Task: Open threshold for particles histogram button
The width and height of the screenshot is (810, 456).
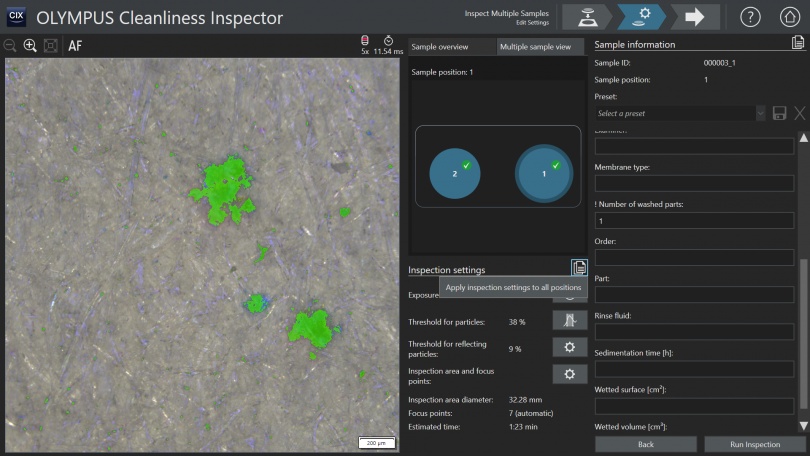Action: pyautogui.click(x=569, y=321)
